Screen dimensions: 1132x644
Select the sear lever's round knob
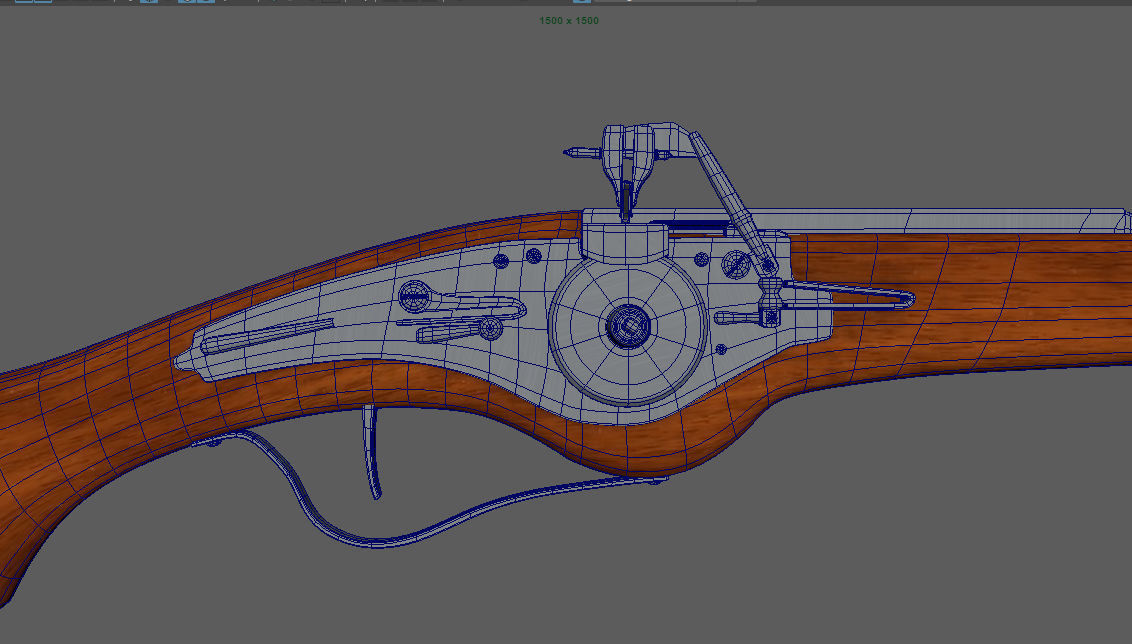[x=491, y=328]
